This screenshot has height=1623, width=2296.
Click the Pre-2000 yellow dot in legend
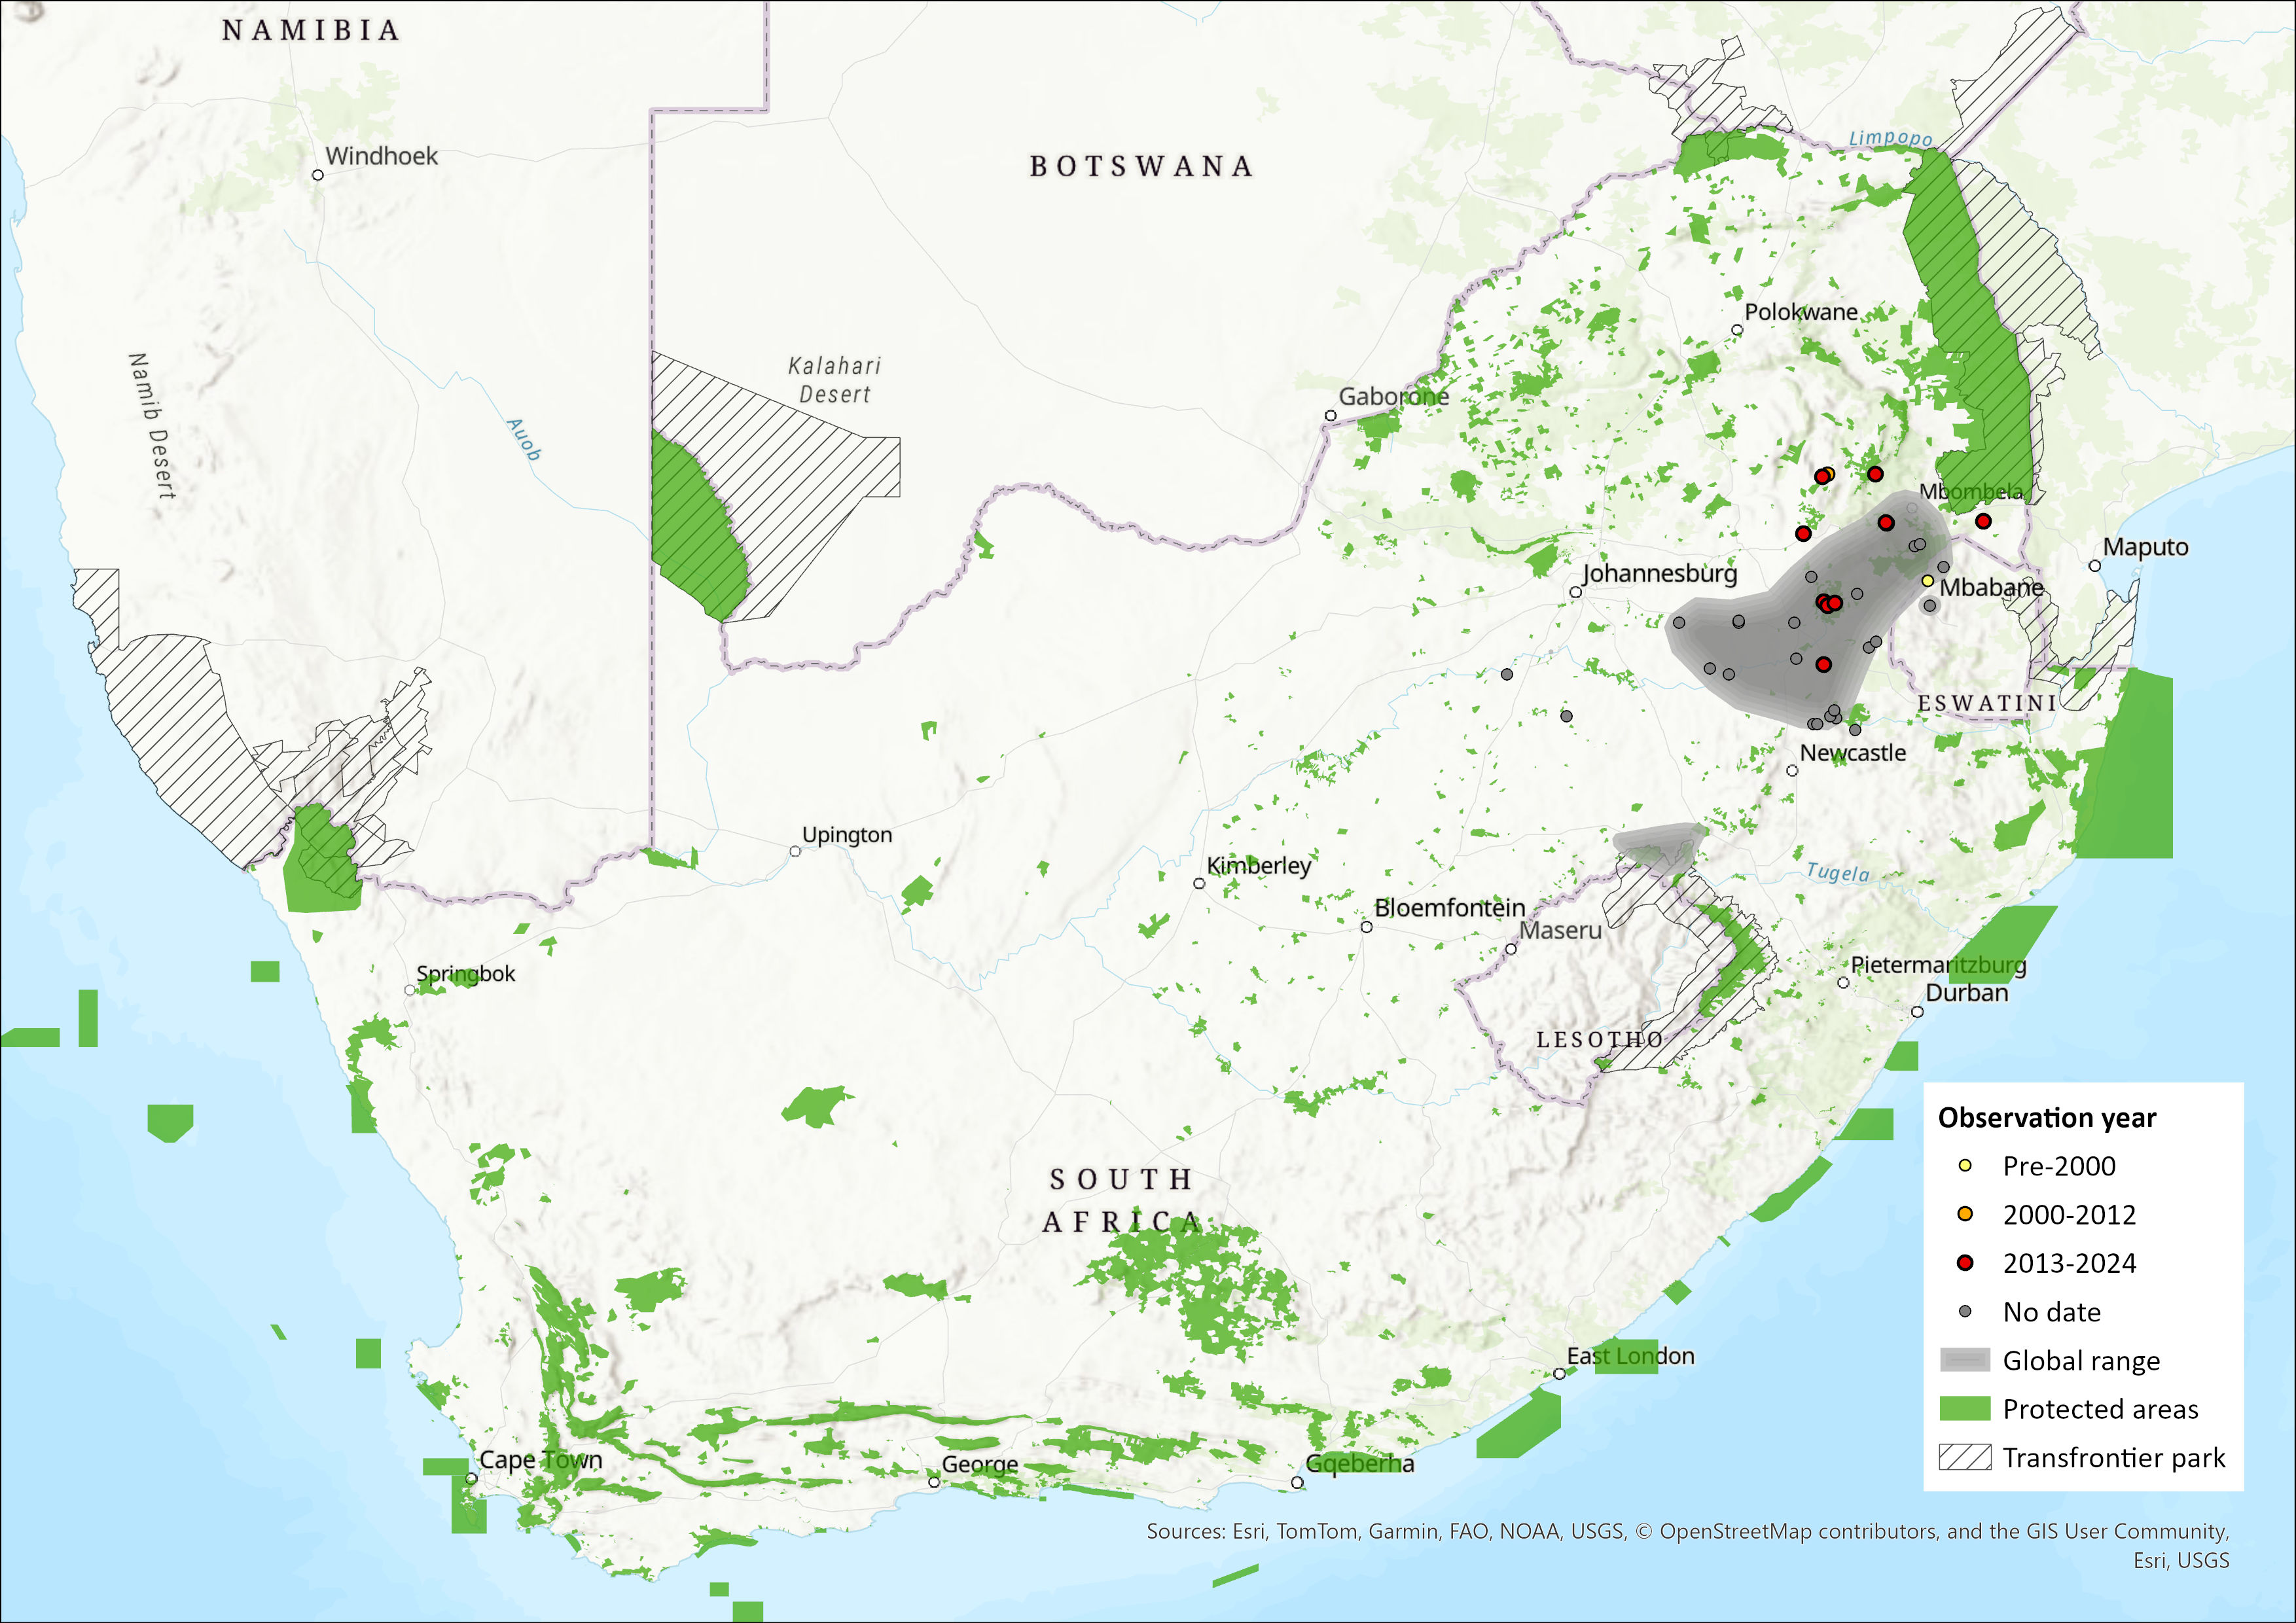coord(1964,1165)
